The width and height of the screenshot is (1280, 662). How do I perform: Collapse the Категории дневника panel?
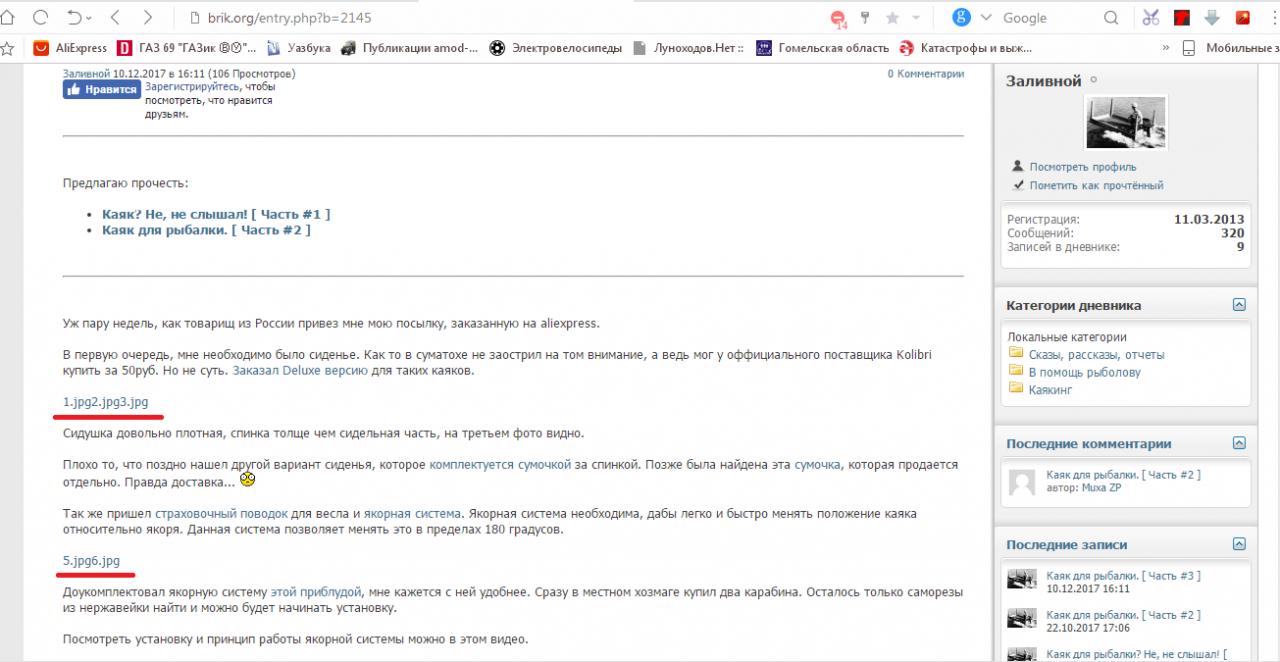click(x=1239, y=305)
